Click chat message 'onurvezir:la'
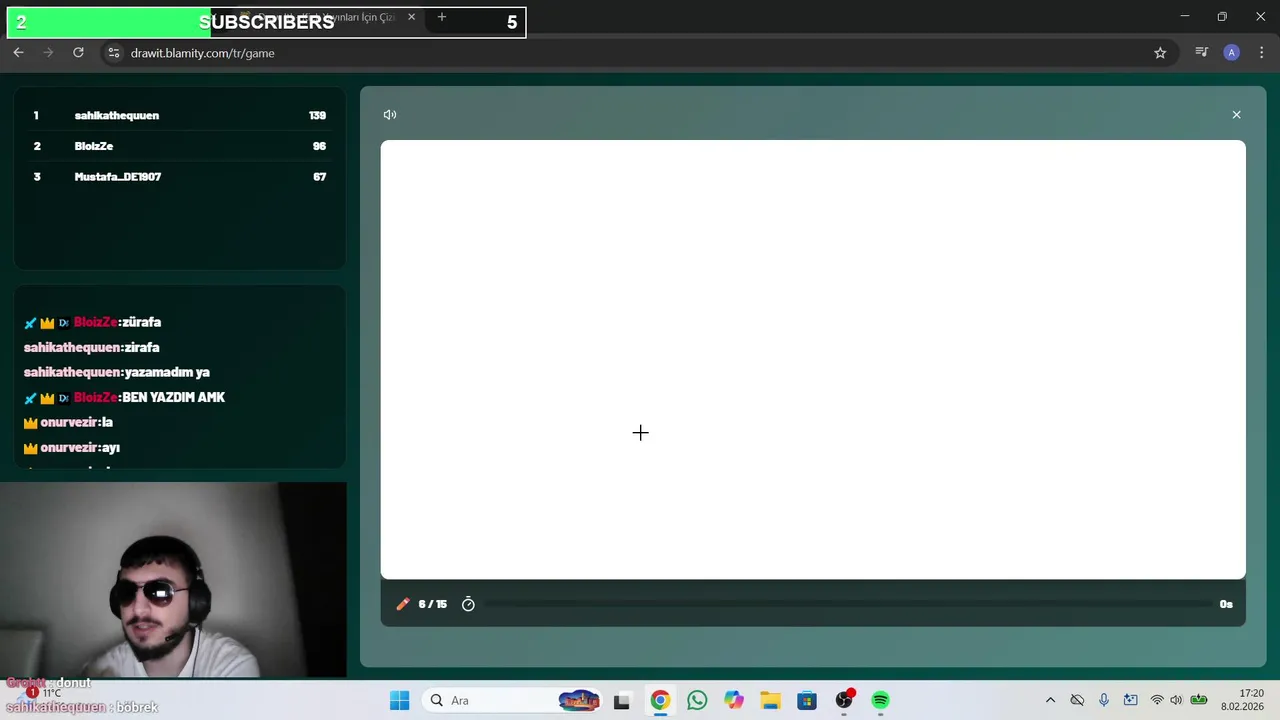 (77, 423)
